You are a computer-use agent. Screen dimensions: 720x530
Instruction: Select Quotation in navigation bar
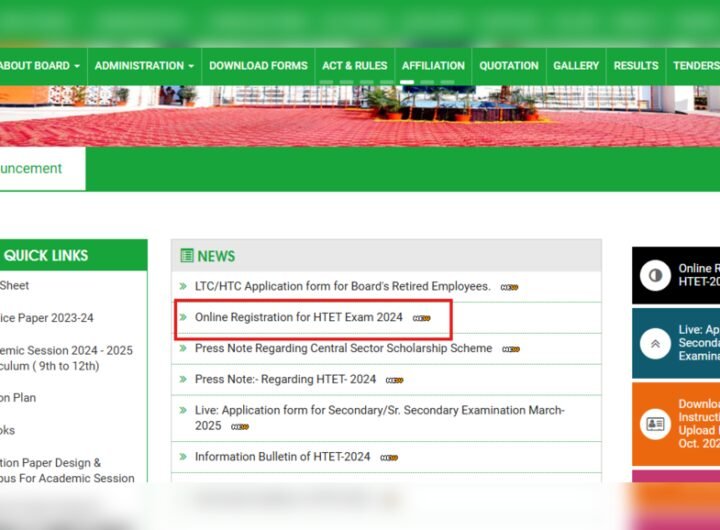(x=509, y=66)
